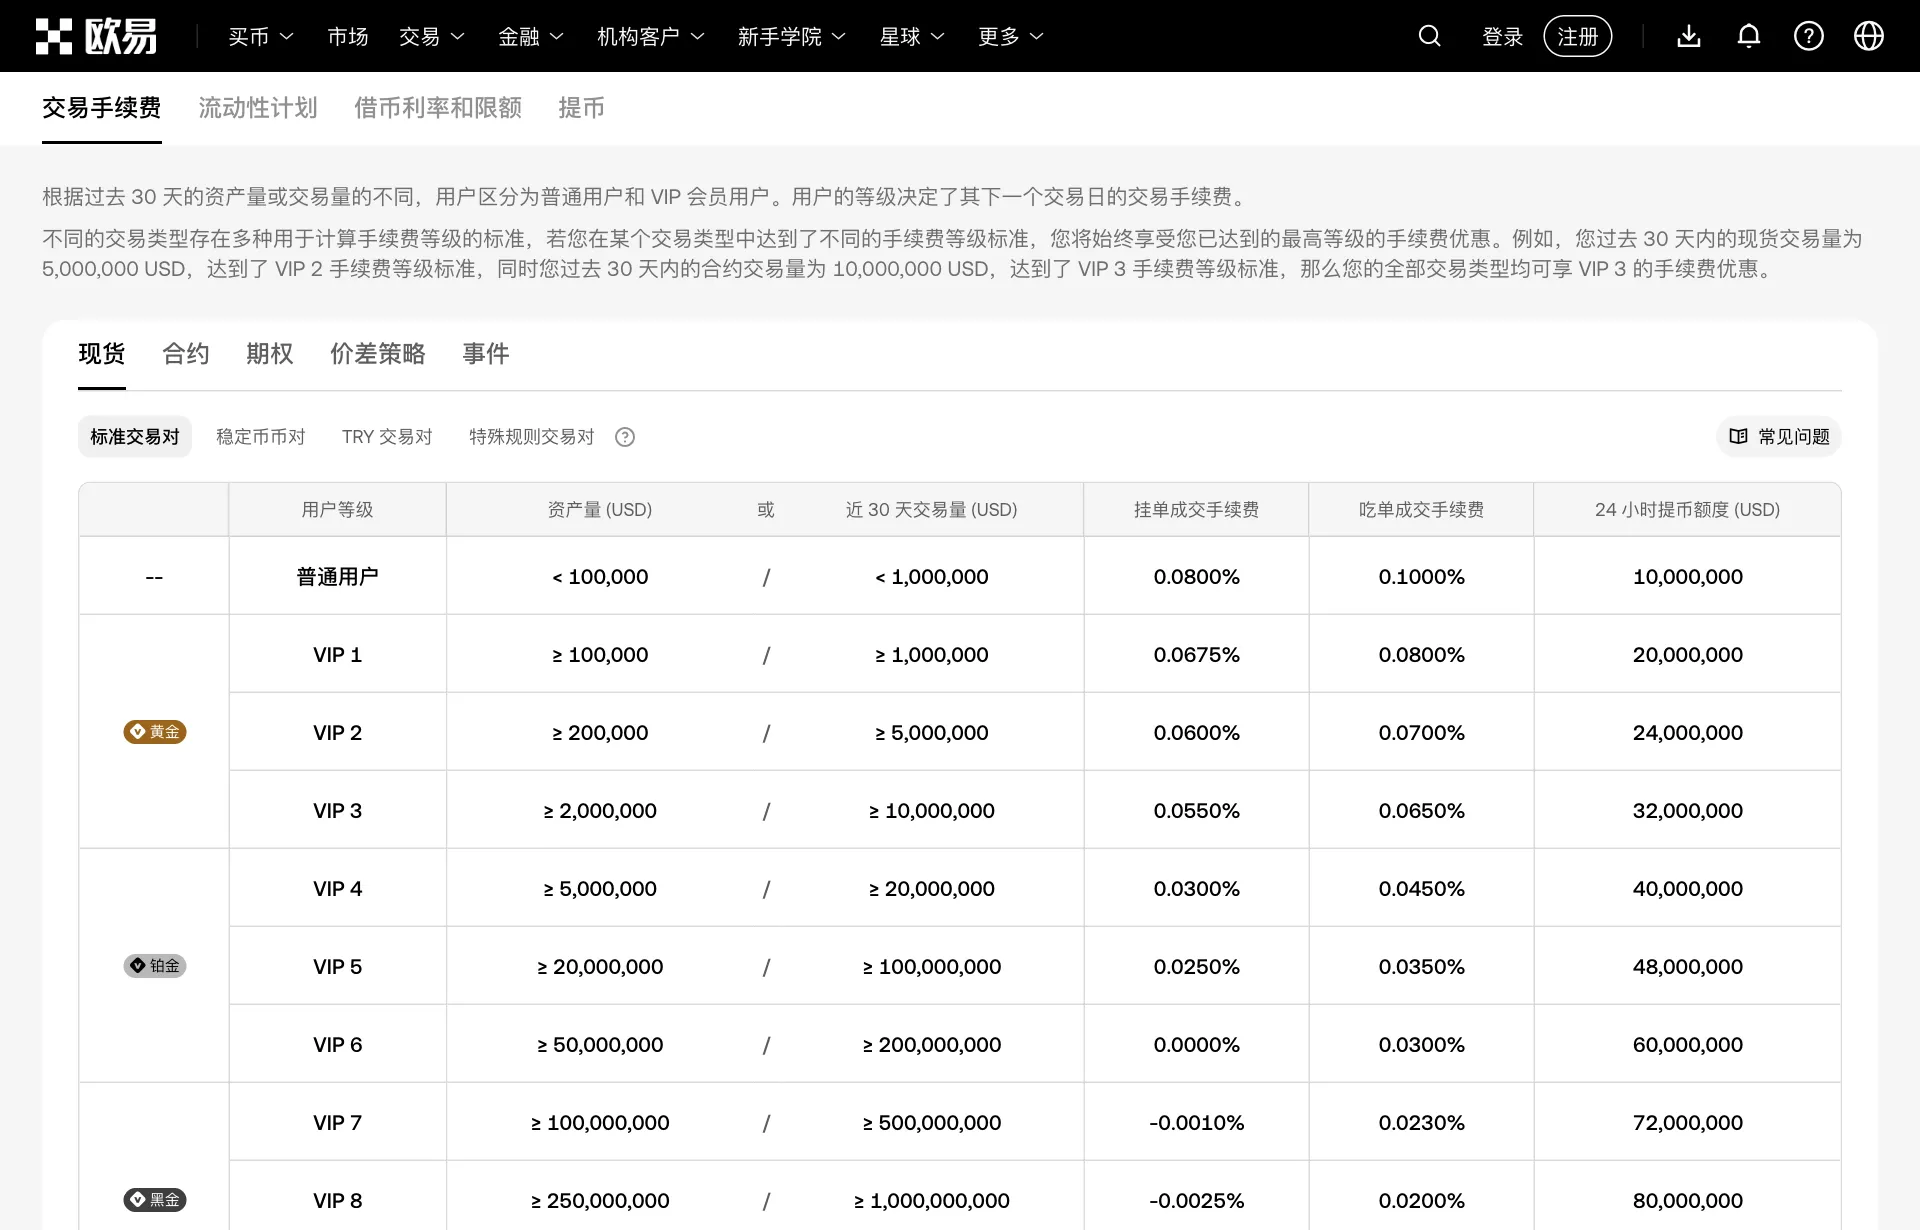
Task: Click the -0.0010% maker fee for VIP 7
Action: 1197,1123
